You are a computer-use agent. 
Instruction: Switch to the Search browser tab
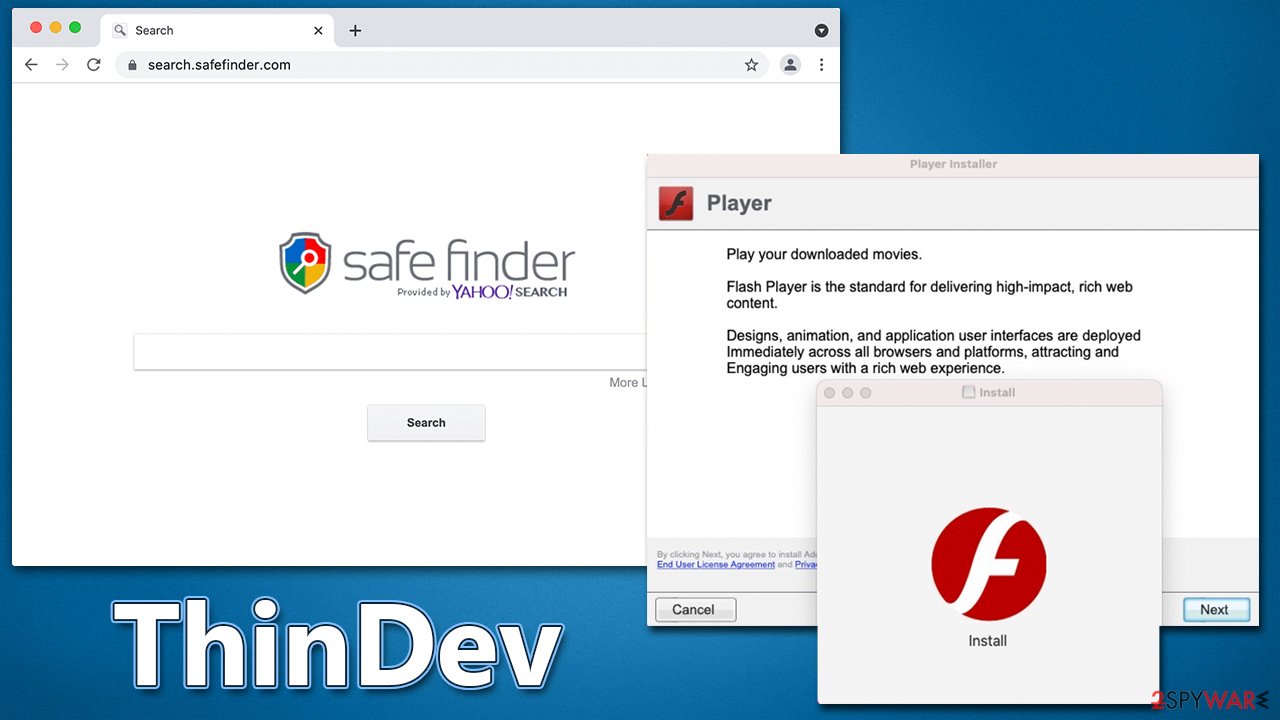[x=200, y=30]
